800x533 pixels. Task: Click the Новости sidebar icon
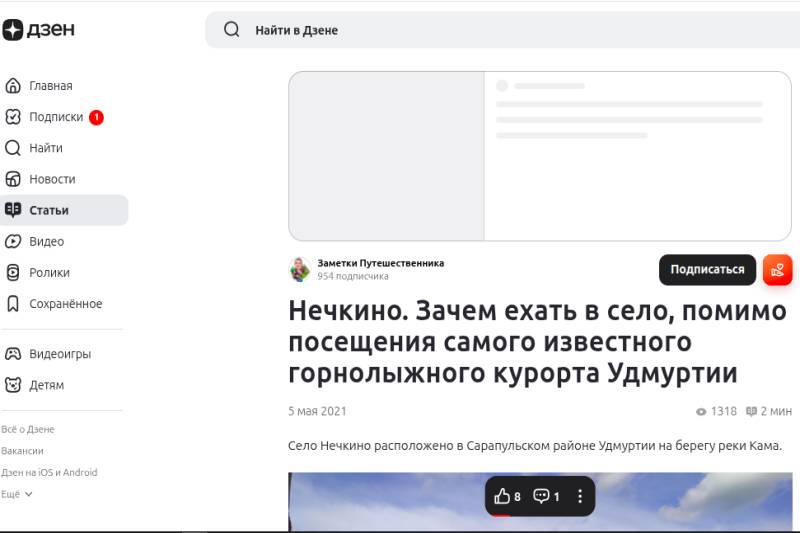coord(13,179)
